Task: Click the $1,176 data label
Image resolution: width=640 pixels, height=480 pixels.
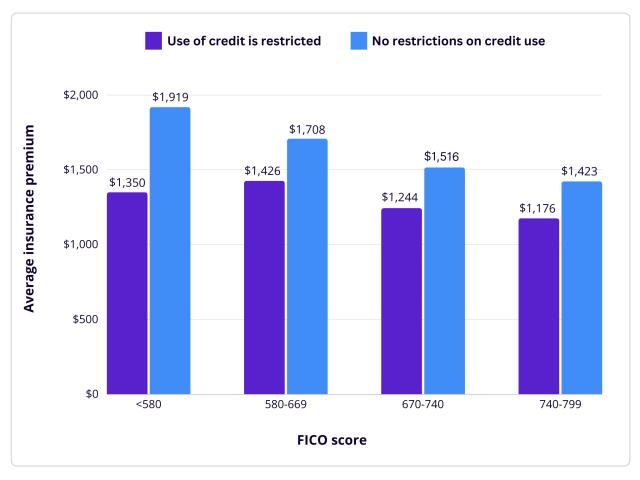Action: click(x=538, y=208)
